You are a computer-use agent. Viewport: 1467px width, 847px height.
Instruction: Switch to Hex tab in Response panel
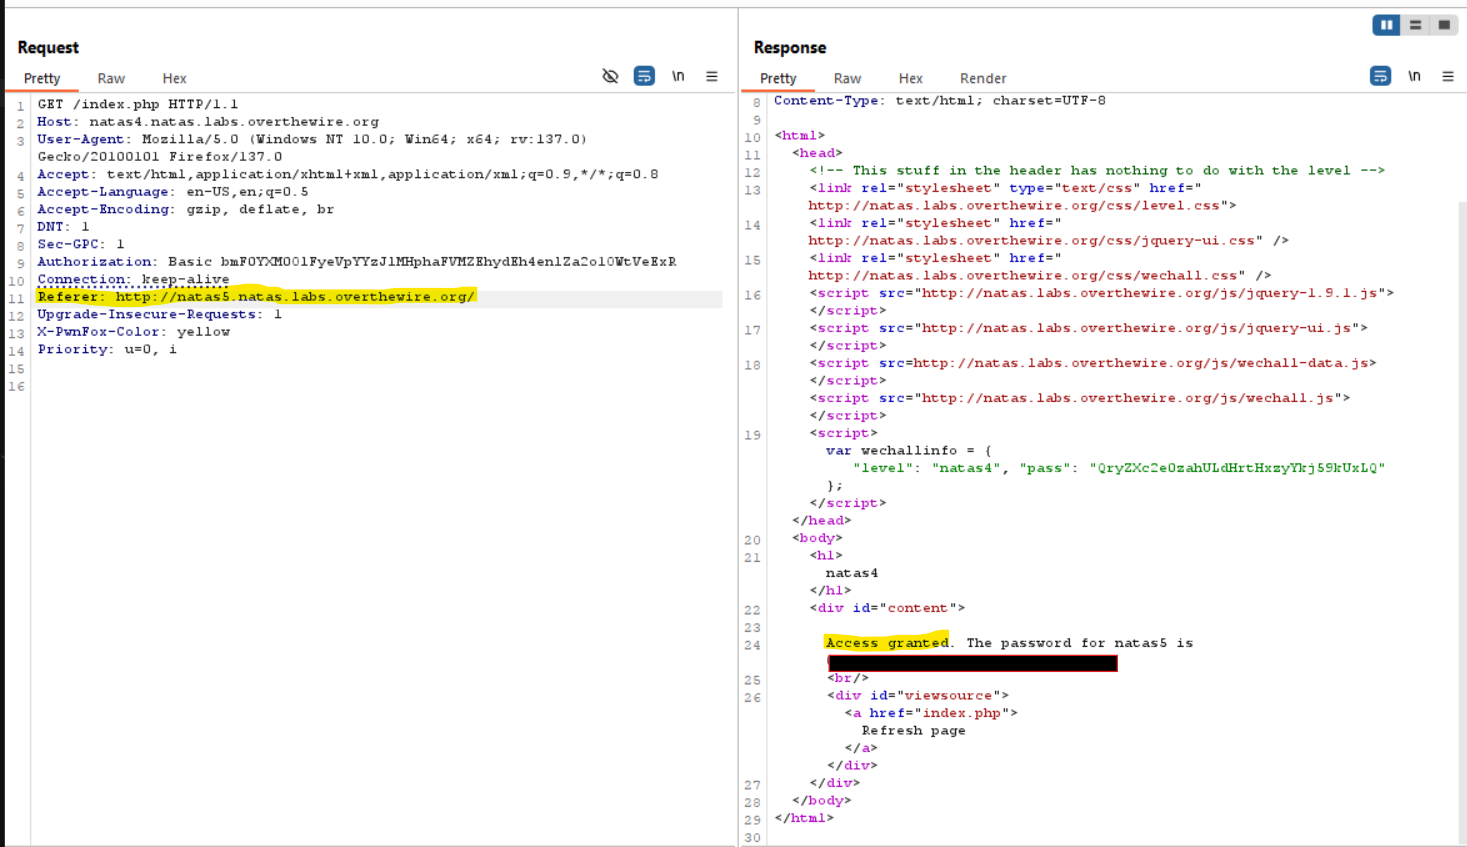(911, 78)
